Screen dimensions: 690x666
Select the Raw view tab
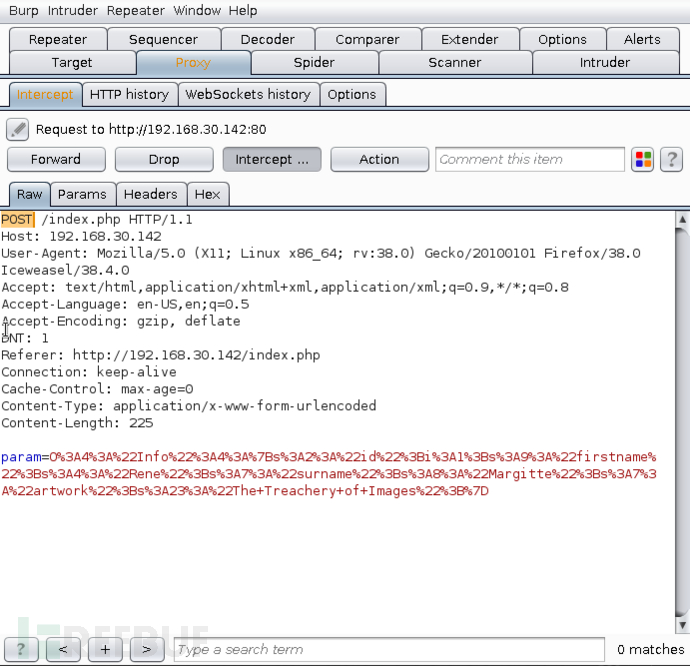point(29,194)
